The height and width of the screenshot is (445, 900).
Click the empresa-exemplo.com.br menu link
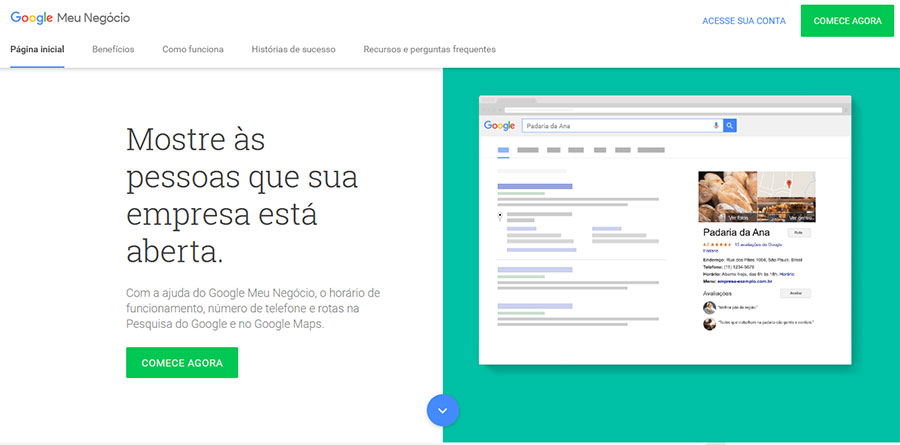click(744, 281)
